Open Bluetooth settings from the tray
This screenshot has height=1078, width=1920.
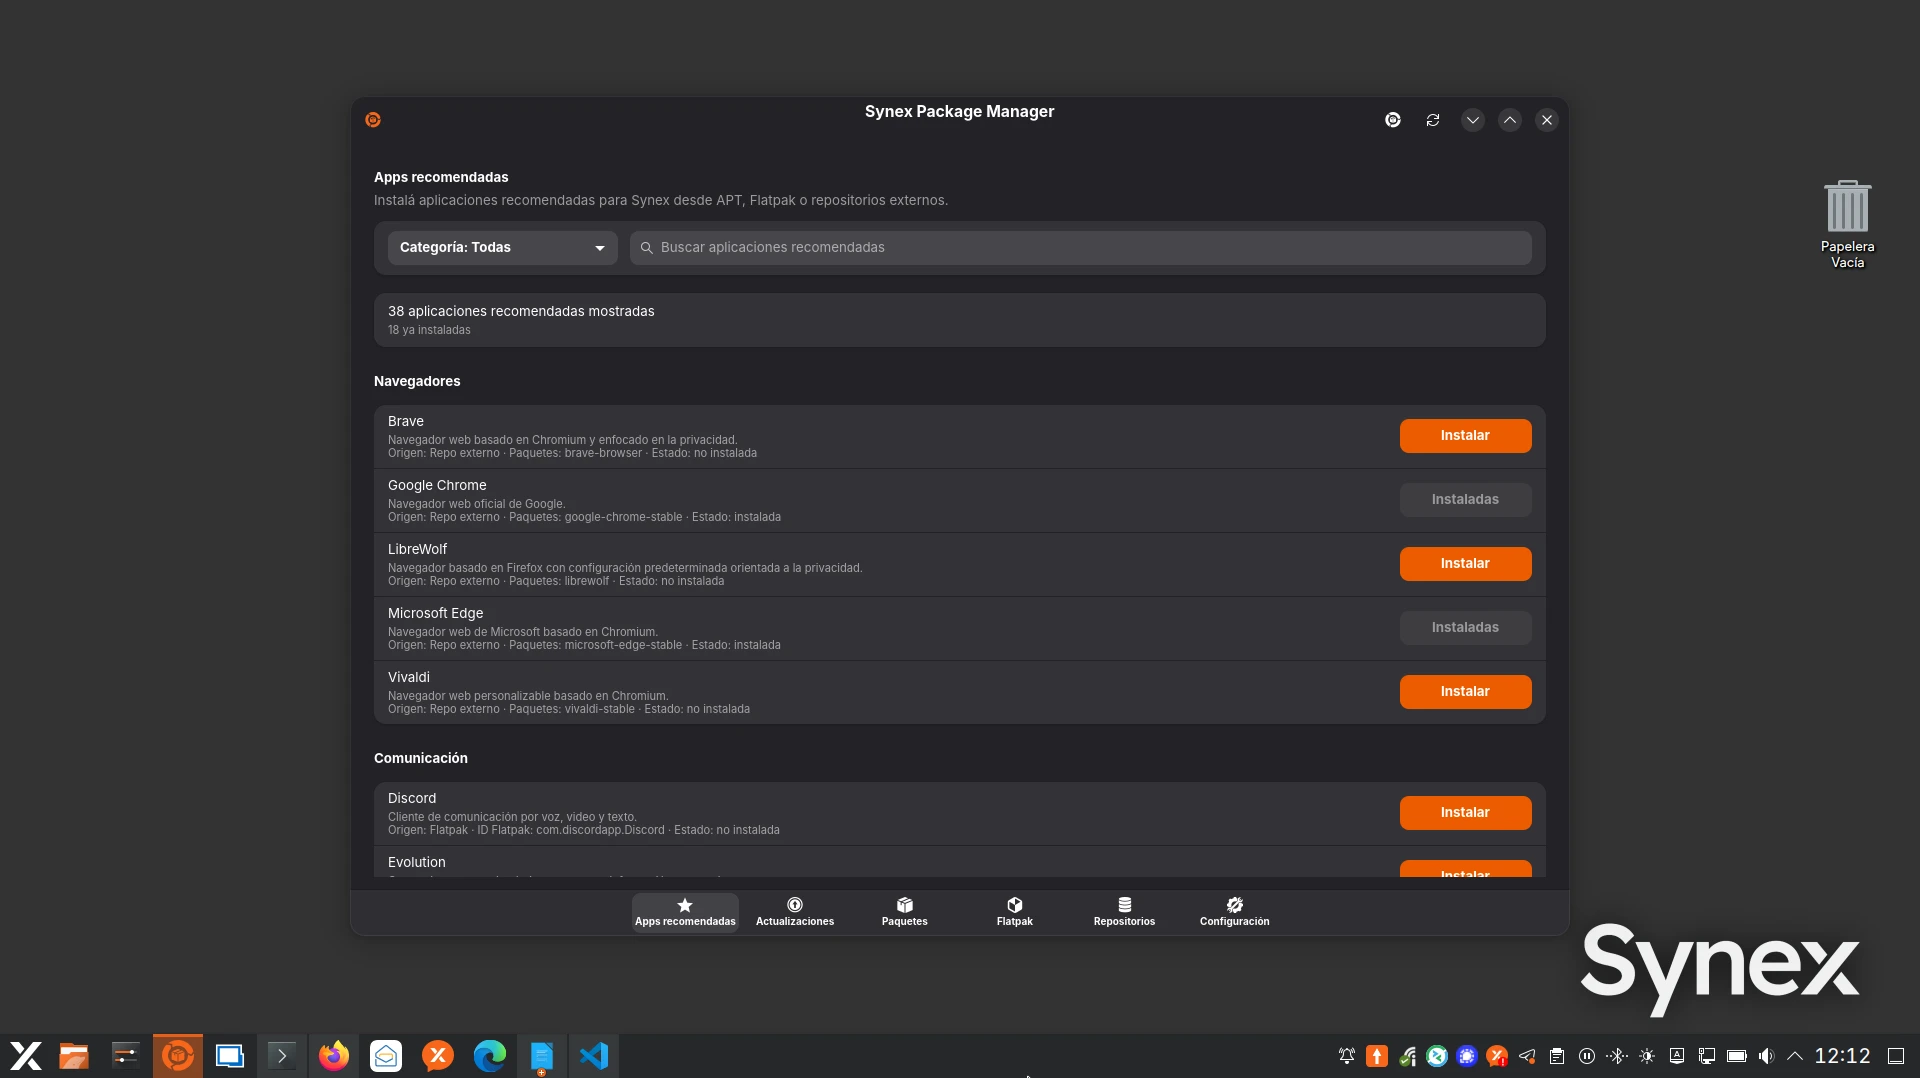coord(1617,1056)
